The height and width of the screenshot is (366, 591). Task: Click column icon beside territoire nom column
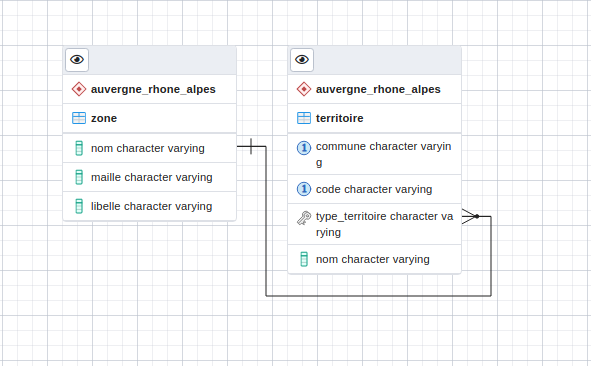(x=304, y=259)
